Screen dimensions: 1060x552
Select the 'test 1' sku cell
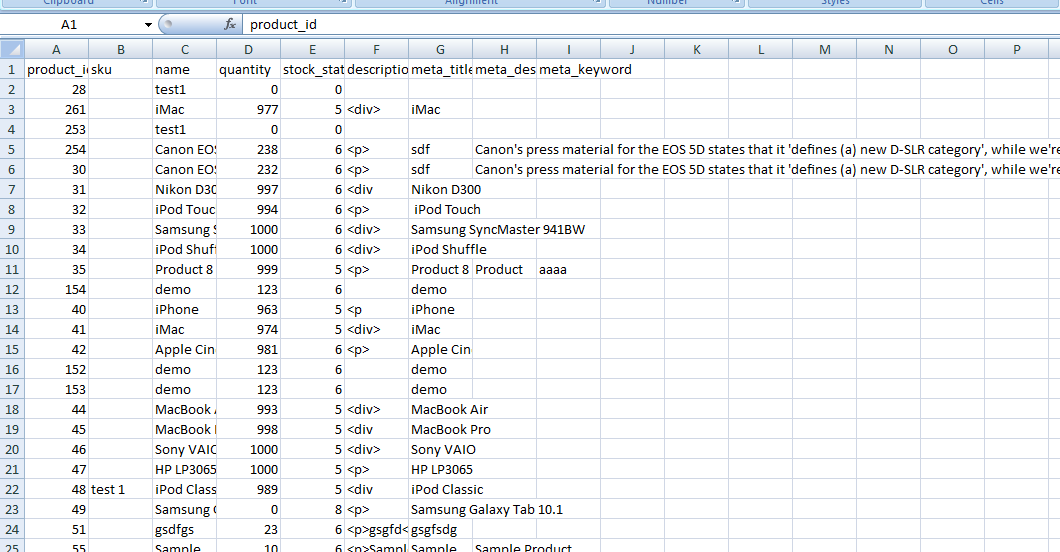tap(120, 489)
